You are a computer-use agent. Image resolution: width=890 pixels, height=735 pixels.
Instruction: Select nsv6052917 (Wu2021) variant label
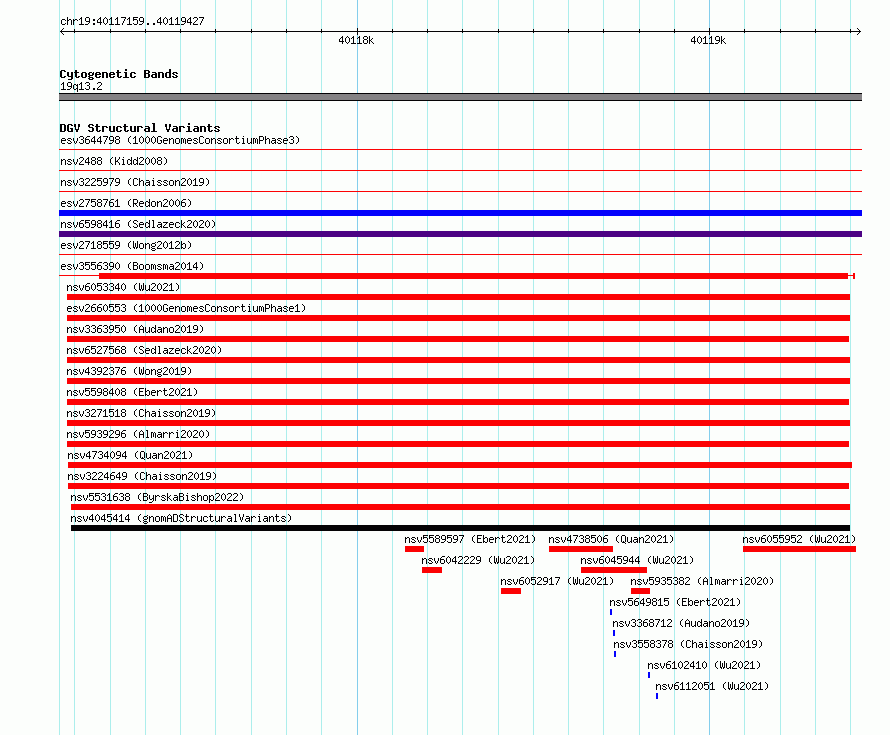[x=557, y=581]
